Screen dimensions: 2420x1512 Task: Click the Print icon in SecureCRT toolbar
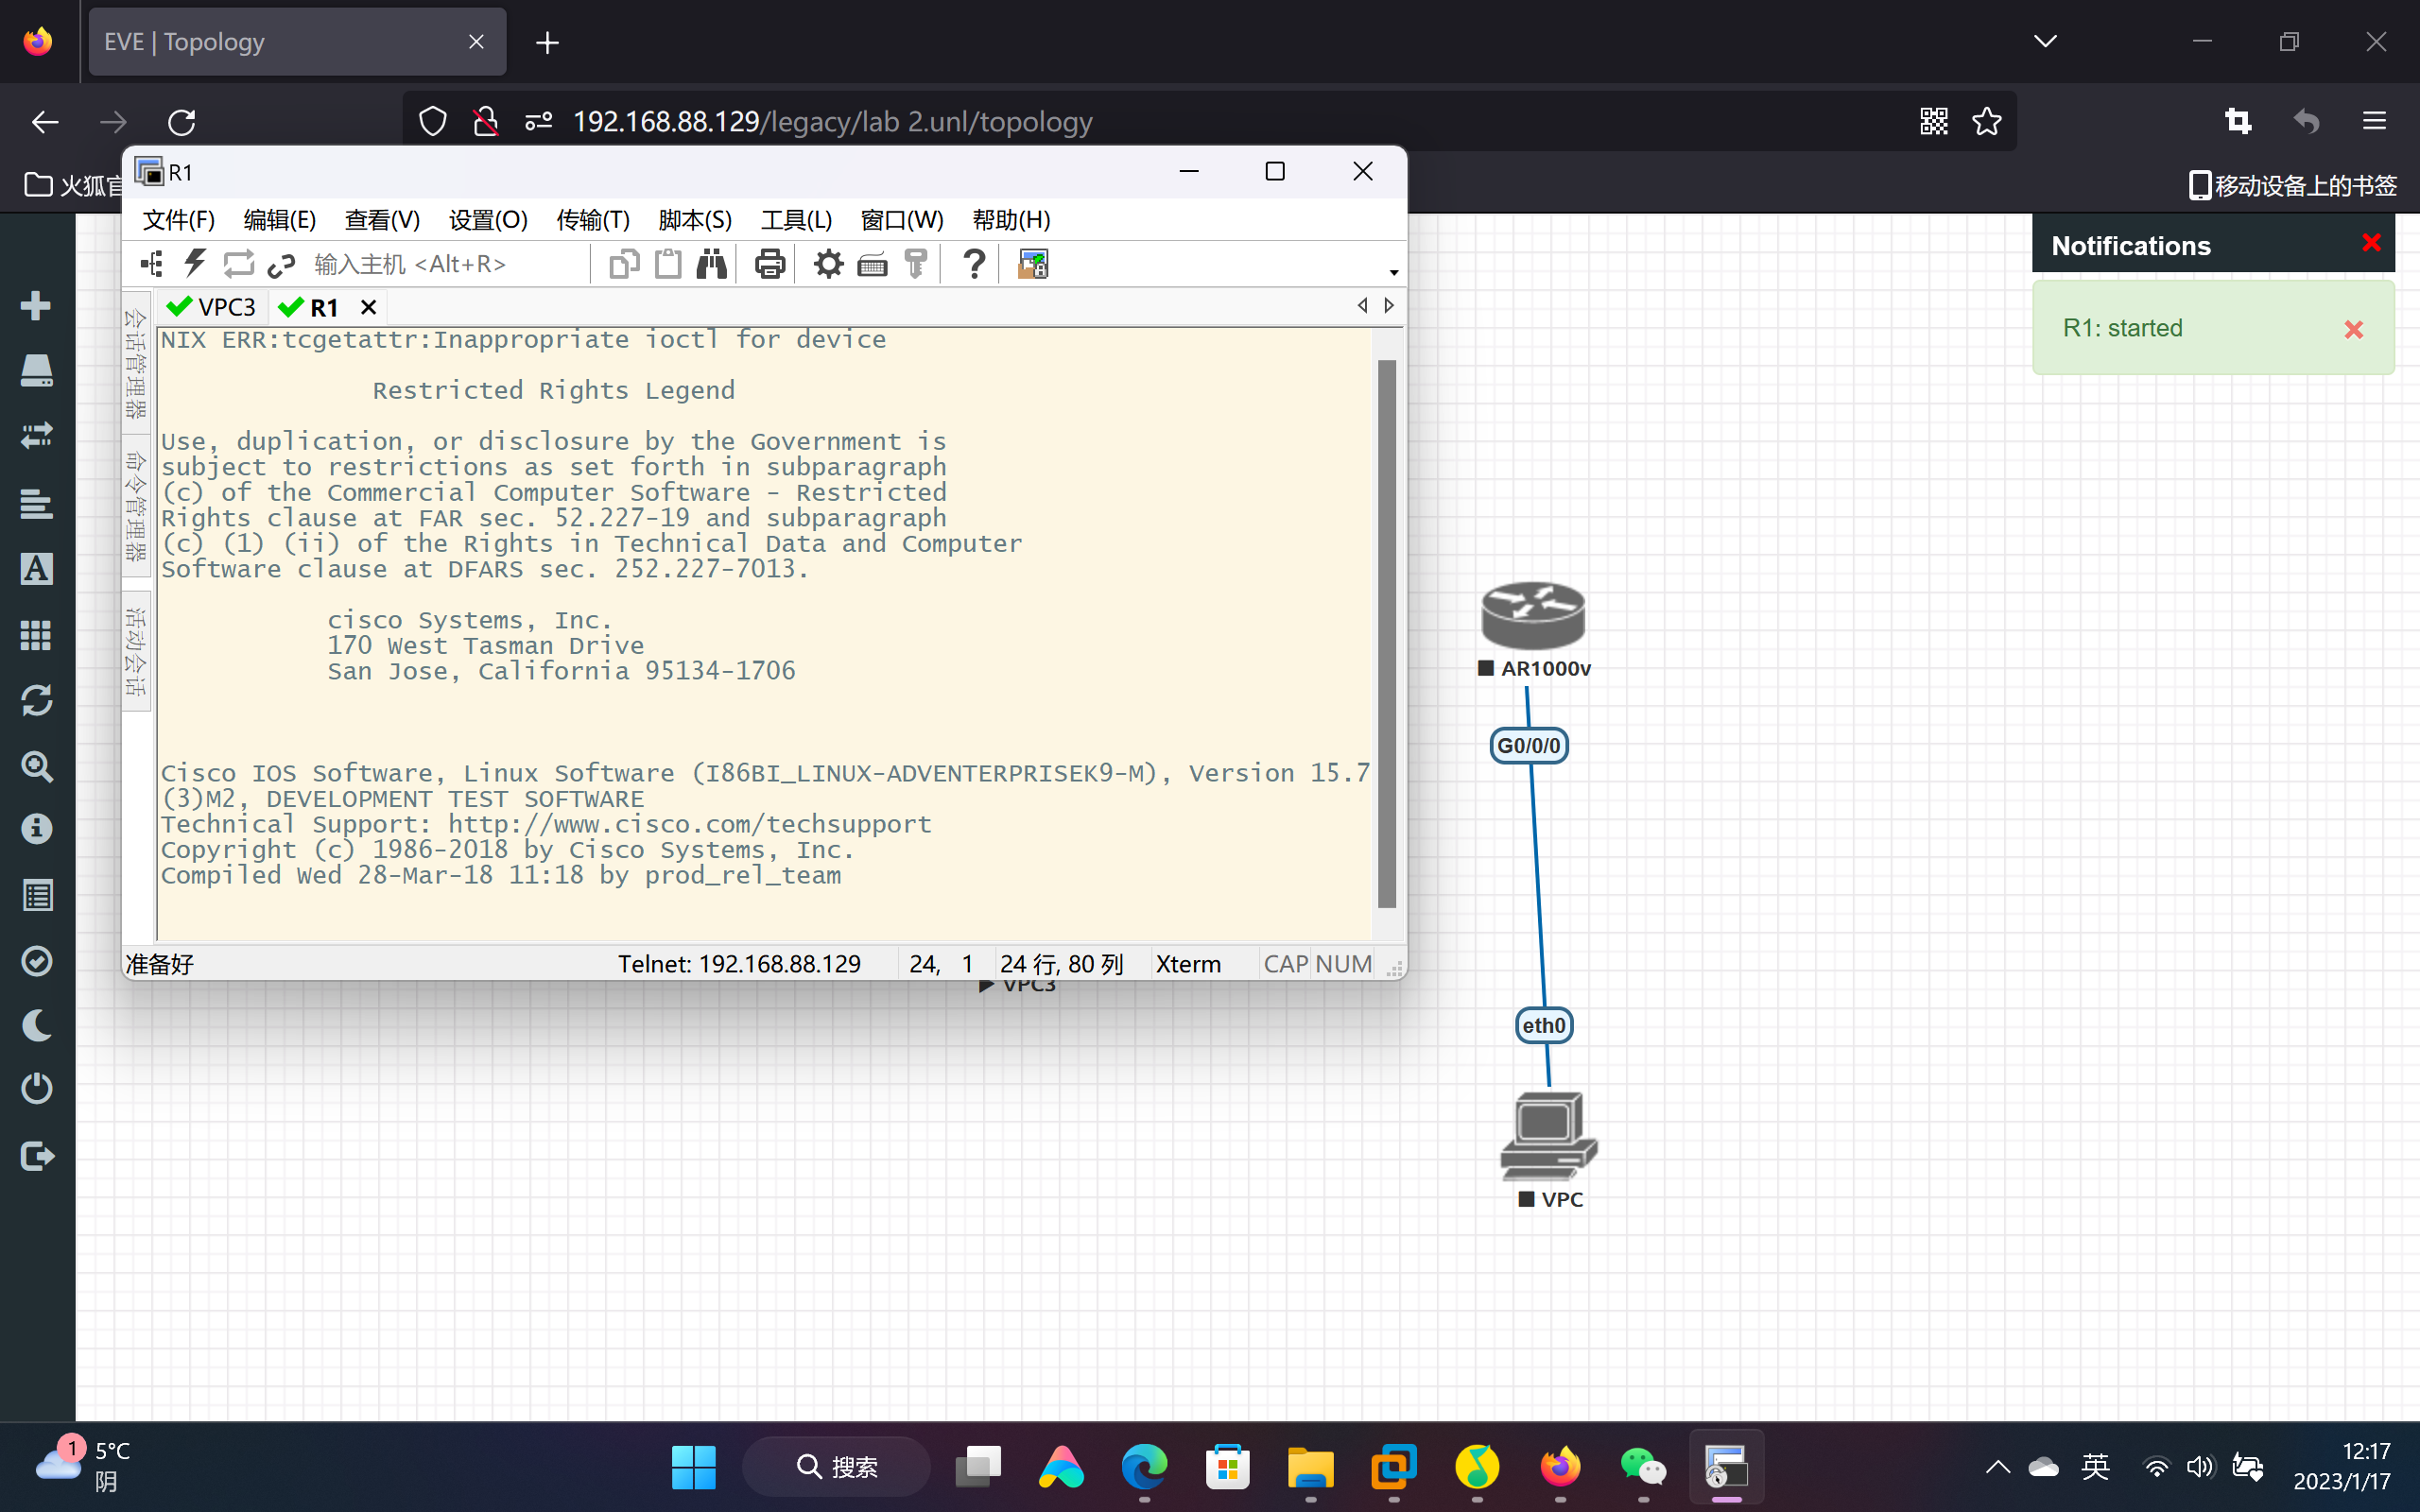[769, 264]
